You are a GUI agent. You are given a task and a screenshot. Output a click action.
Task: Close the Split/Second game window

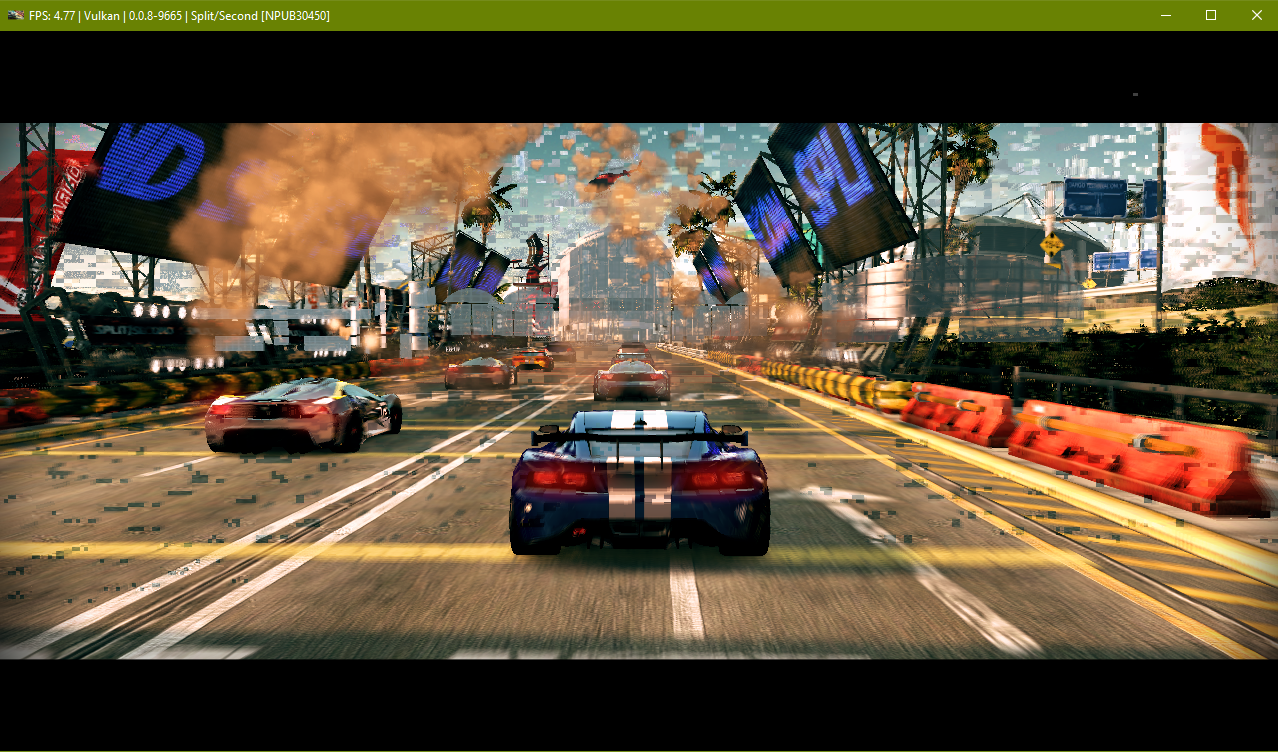pyautogui.click(x=1256, y=15)
